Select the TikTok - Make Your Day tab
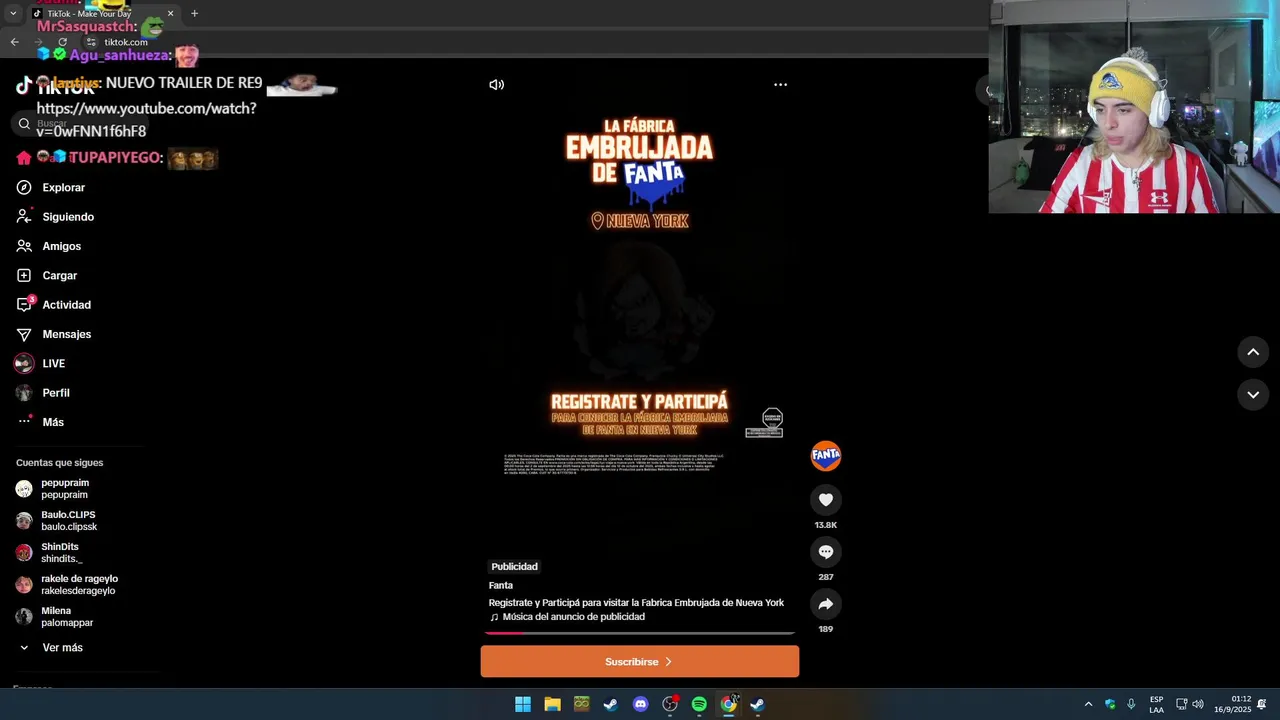 [x=102, y=14]
